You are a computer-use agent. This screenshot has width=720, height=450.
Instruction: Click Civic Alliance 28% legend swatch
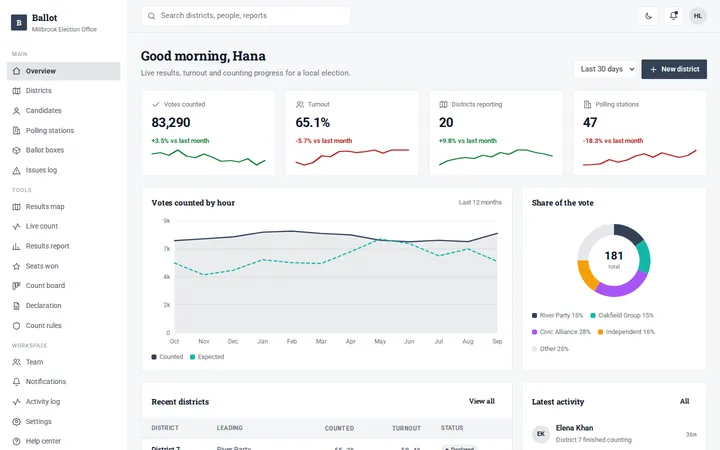click(x=534, y=332)
